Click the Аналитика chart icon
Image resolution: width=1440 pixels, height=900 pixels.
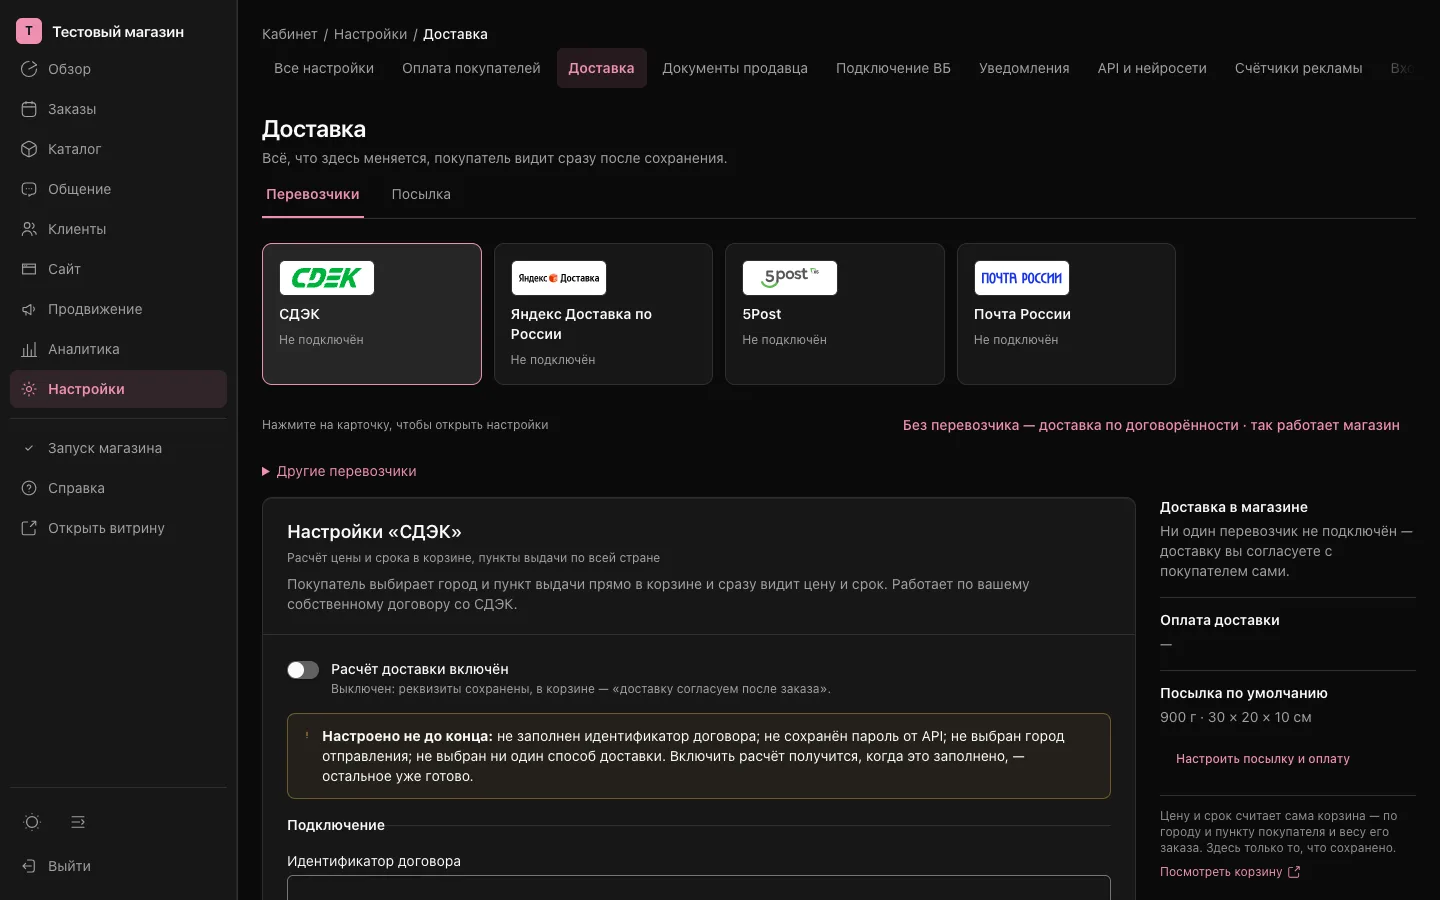(x=29, y=349)
